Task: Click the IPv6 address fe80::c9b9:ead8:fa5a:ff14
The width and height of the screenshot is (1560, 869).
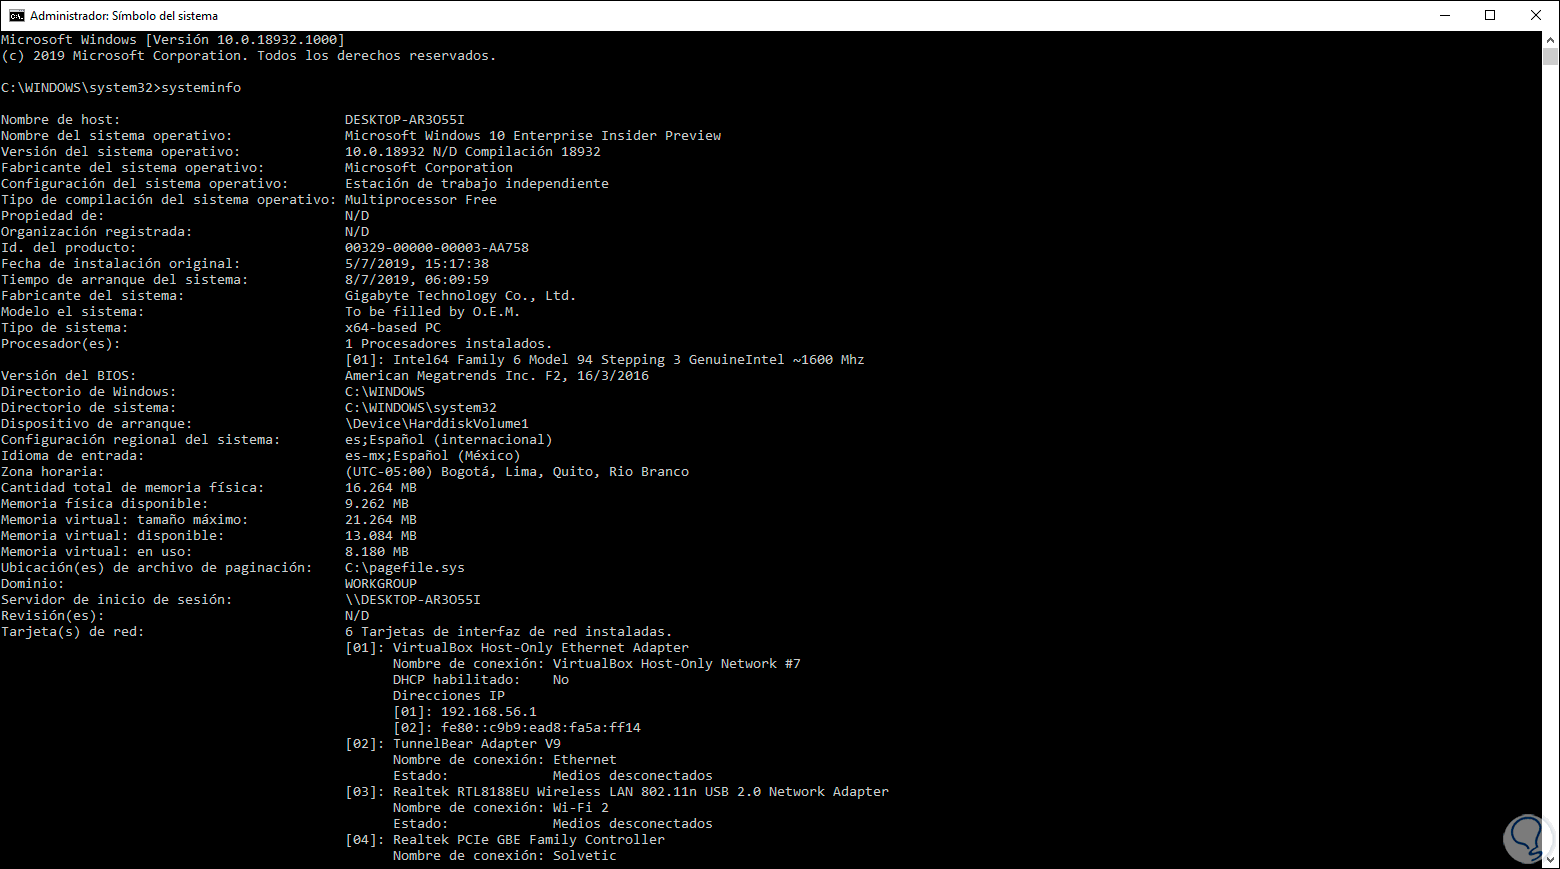Action: click(x=541, y=728)
